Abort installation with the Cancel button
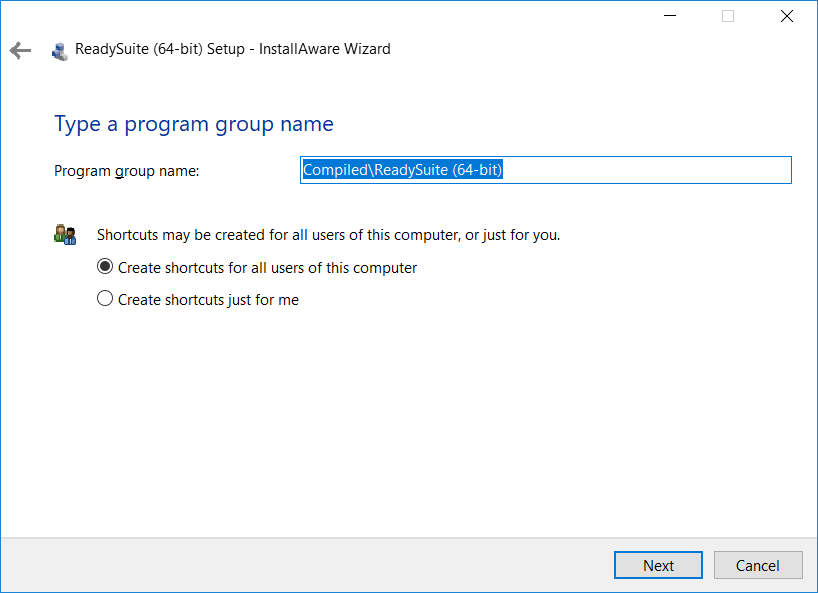This screenshot has width=818, height=593. coord(758,565)
